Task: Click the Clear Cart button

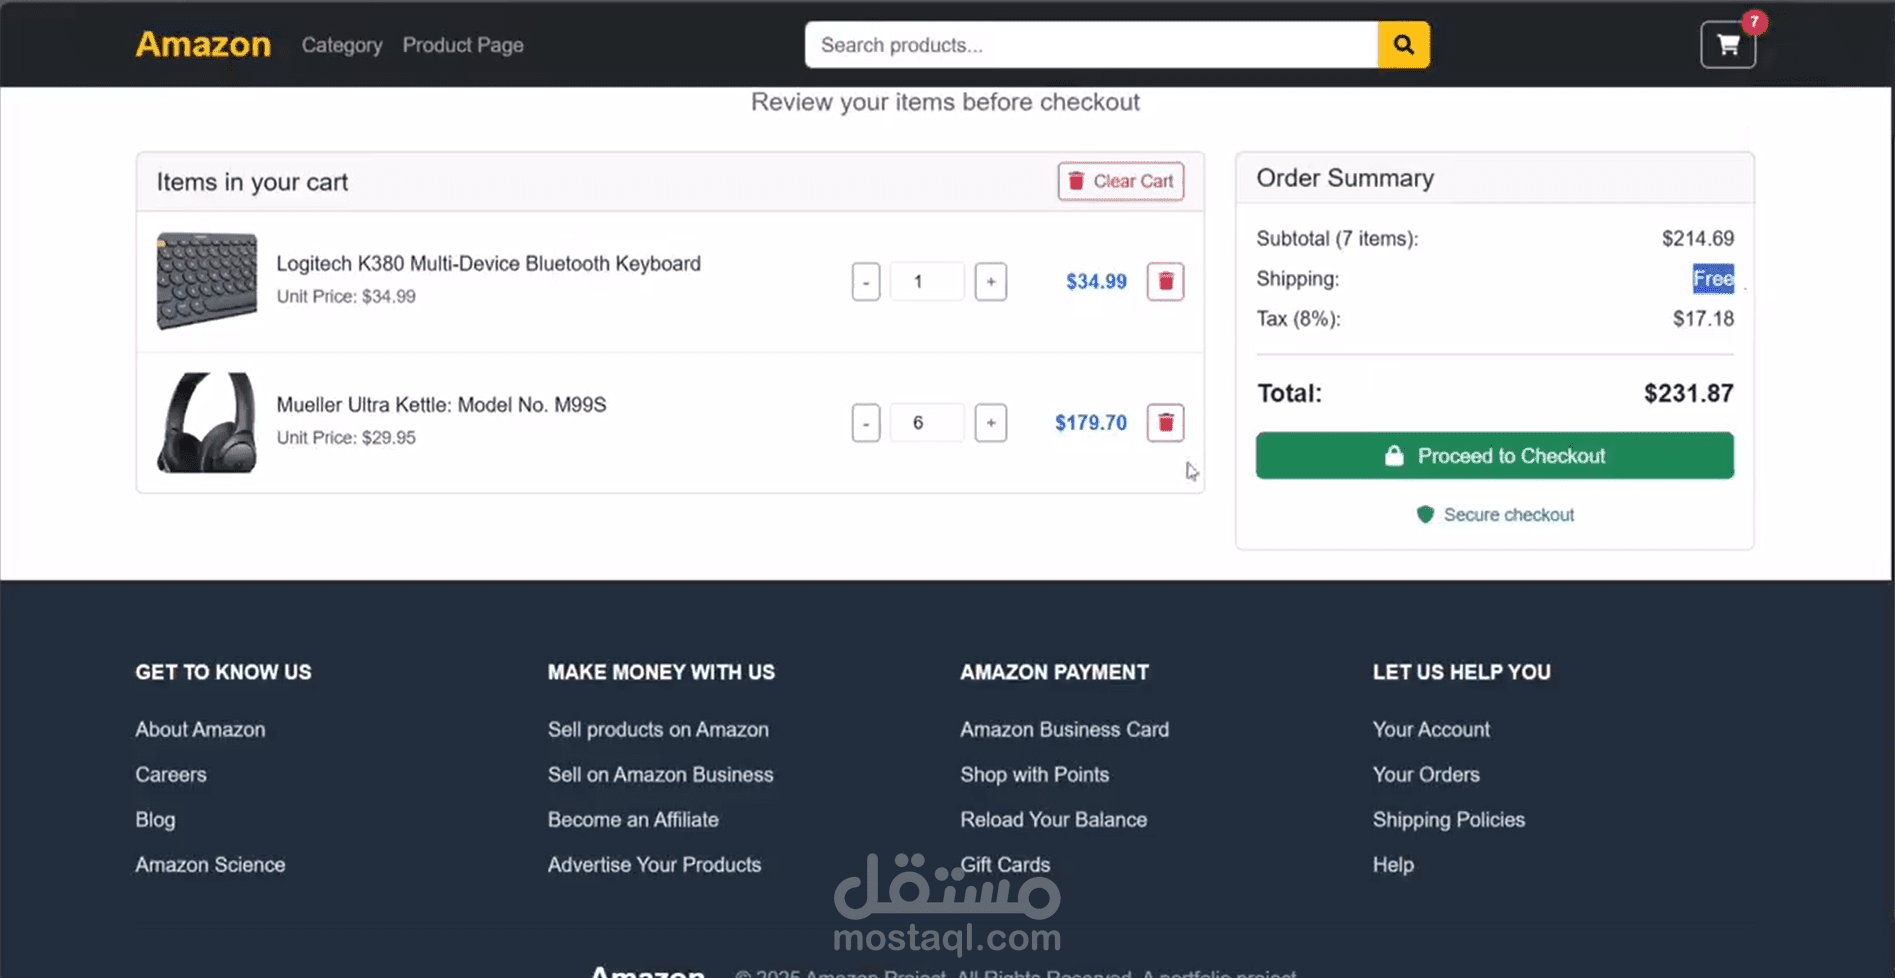Action: 1121,181
